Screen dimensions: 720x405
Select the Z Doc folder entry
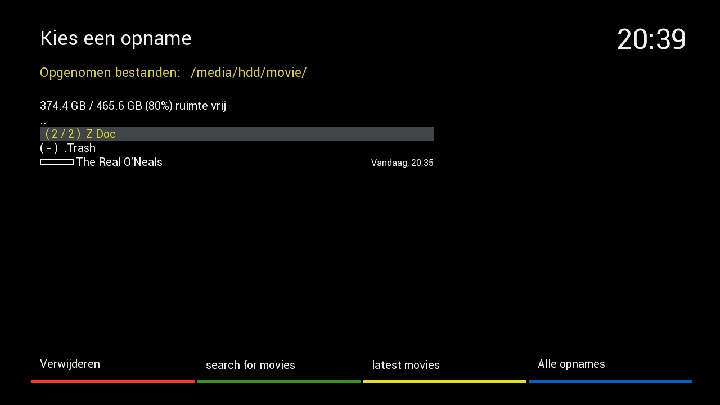click(x=101, y=134)
